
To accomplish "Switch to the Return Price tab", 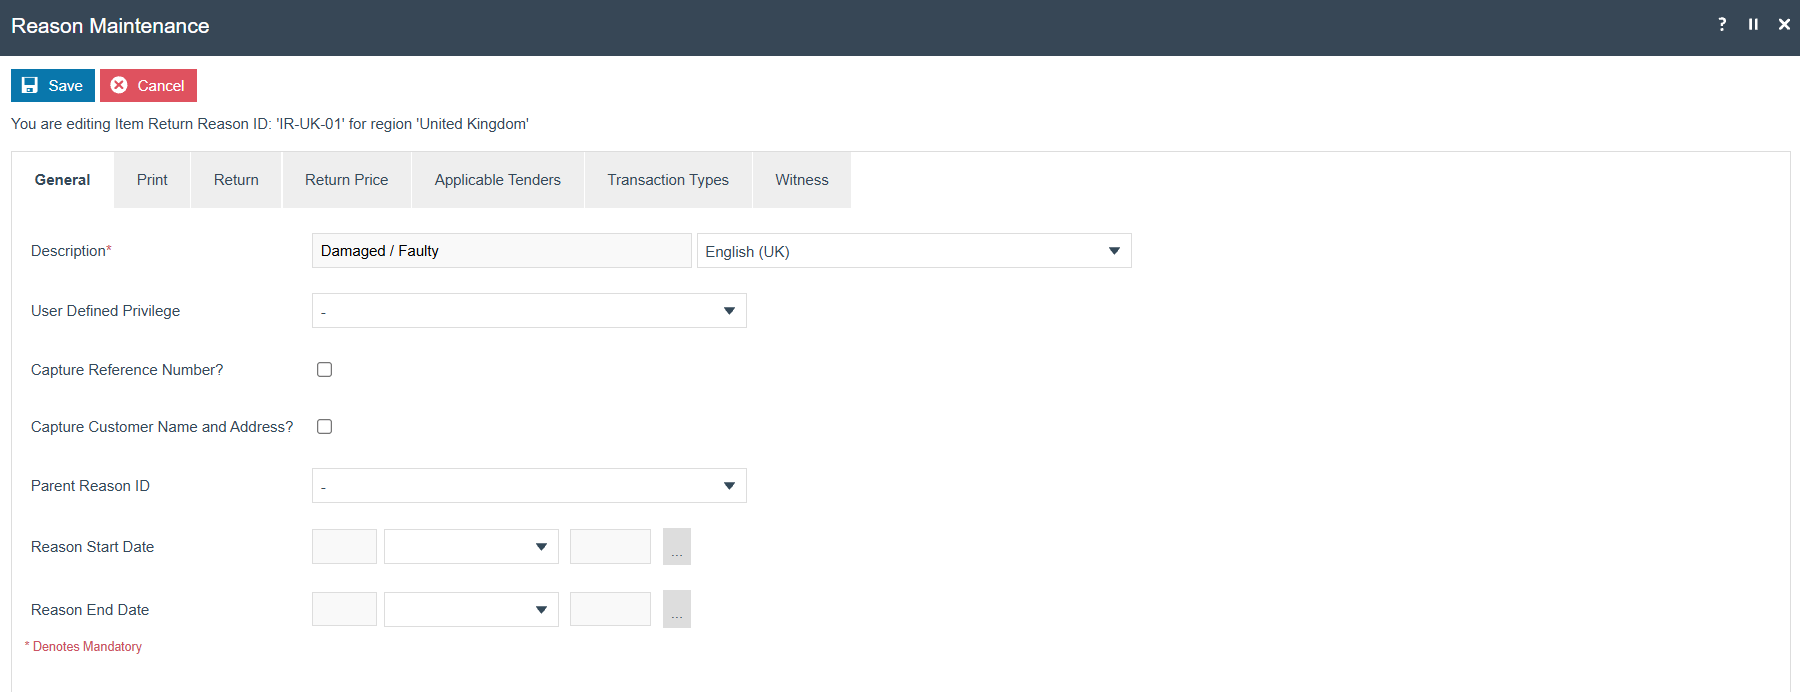I will coord(346,180).
